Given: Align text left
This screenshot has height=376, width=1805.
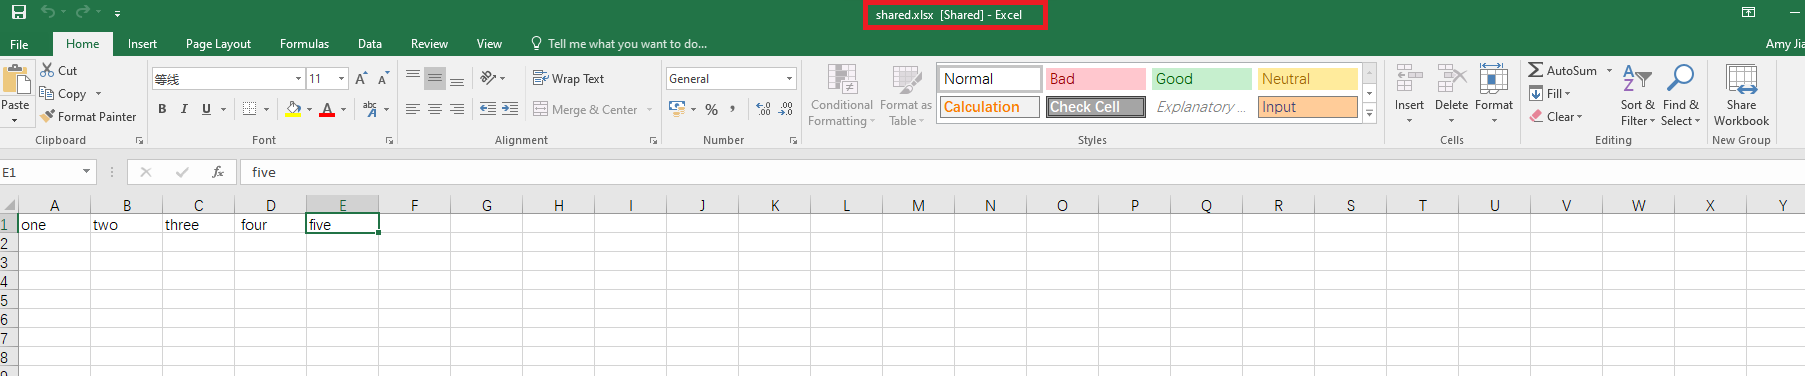Looking at the screenshot, I should point(413,109).
